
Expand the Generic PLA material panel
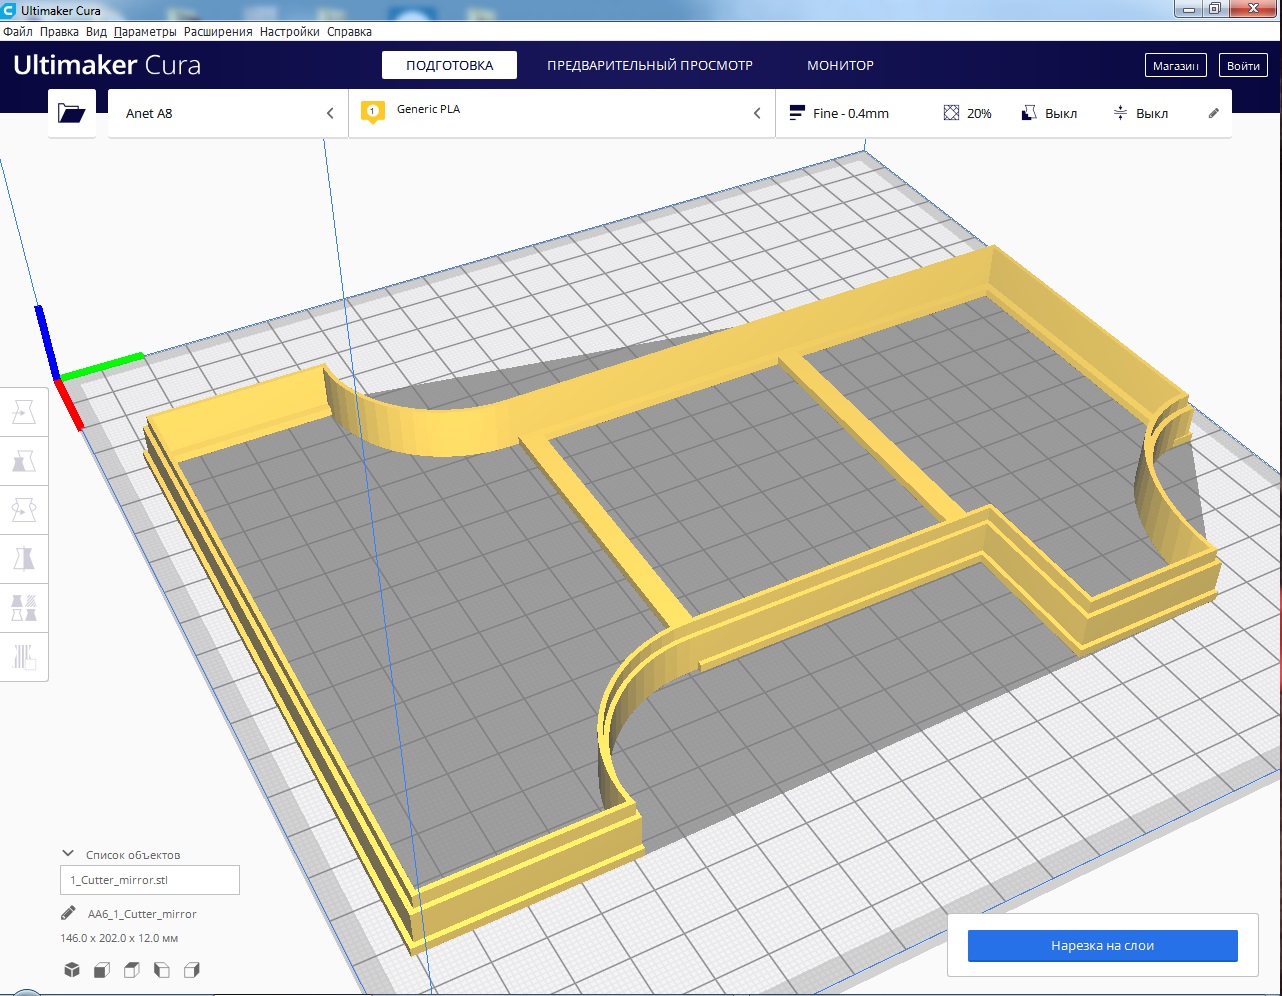(x=561, y=113)
